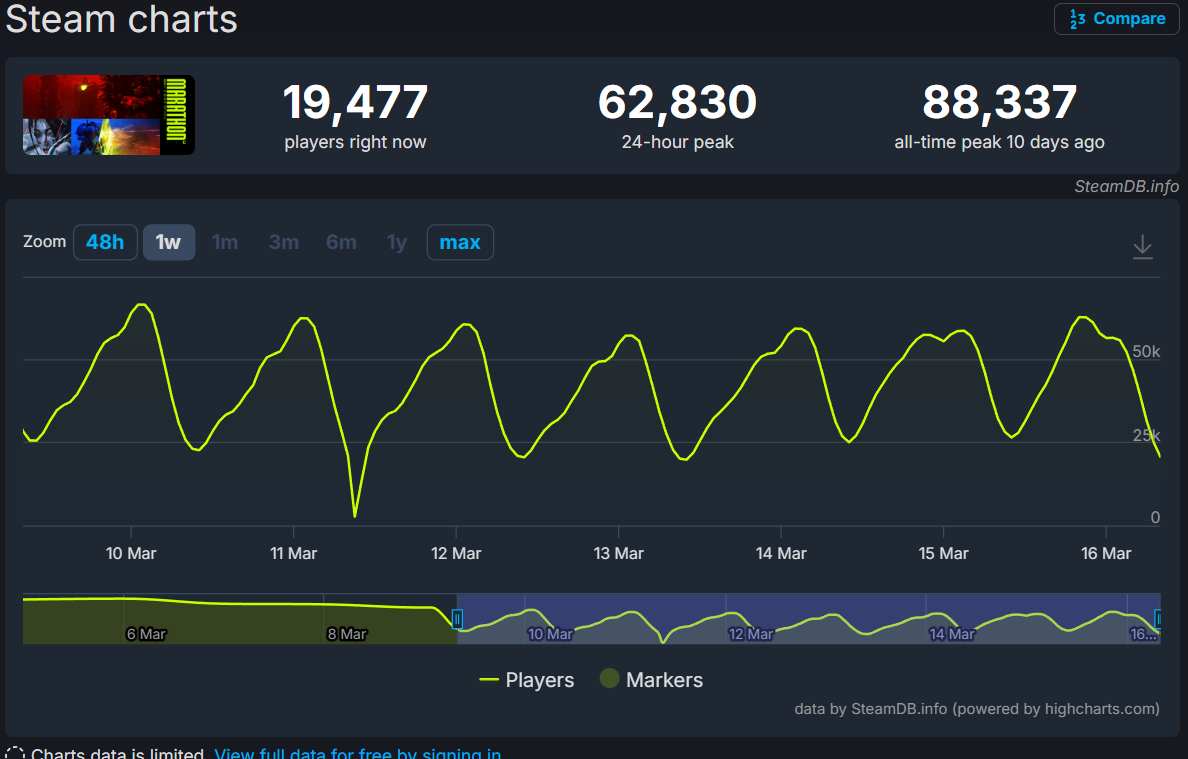Select the max zoom range
The width and height of the screenshot is (1188, 759).
click(x=460, y=242)
